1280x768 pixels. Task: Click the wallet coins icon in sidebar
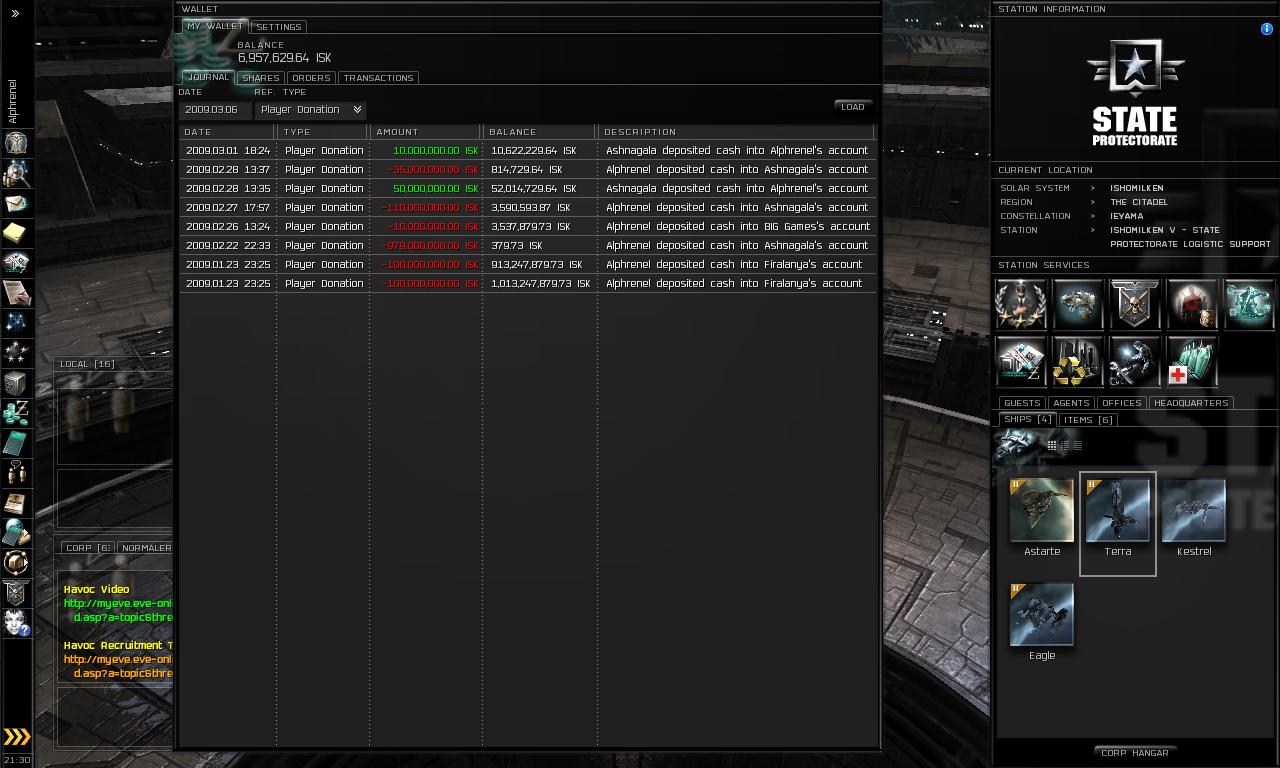pyautogui.click(x=16, y=413)
